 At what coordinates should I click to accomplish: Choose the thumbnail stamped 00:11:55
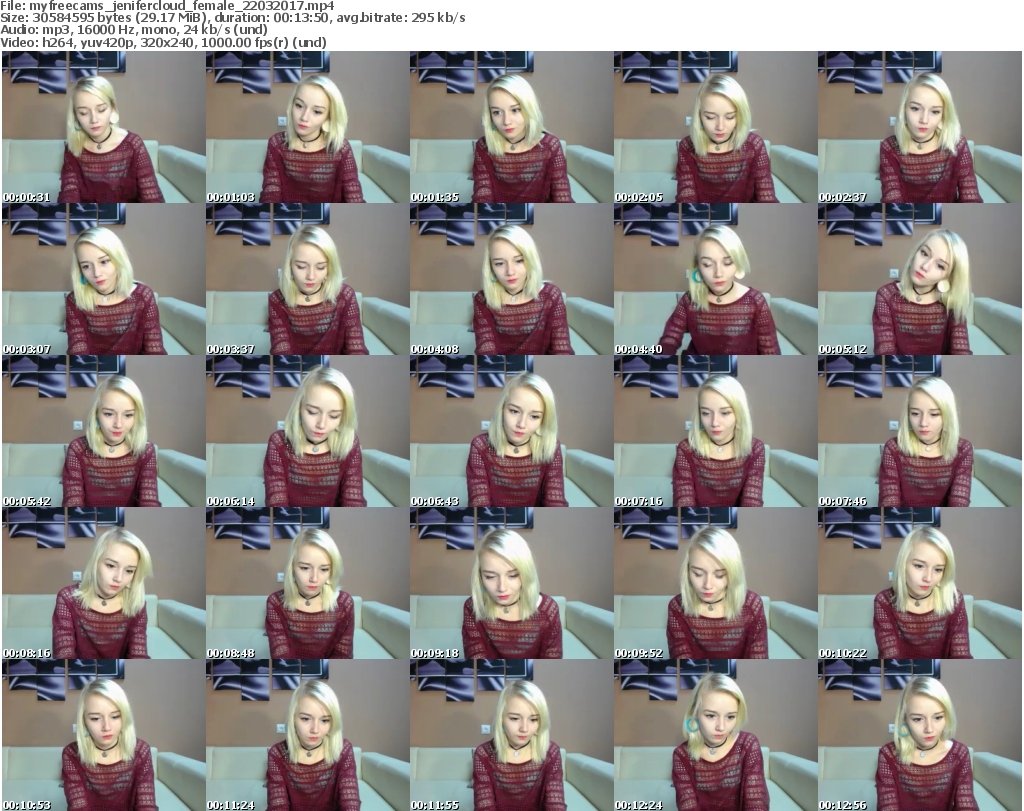point(511,735)
